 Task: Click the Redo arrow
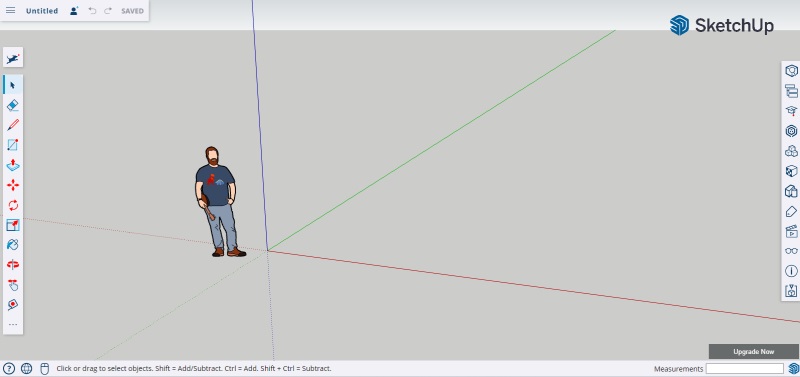click(108, 11)
